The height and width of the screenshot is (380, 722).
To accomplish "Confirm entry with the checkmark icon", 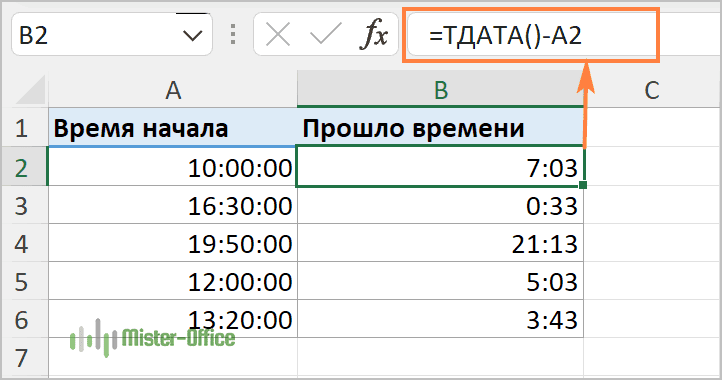I will point(326,35).
